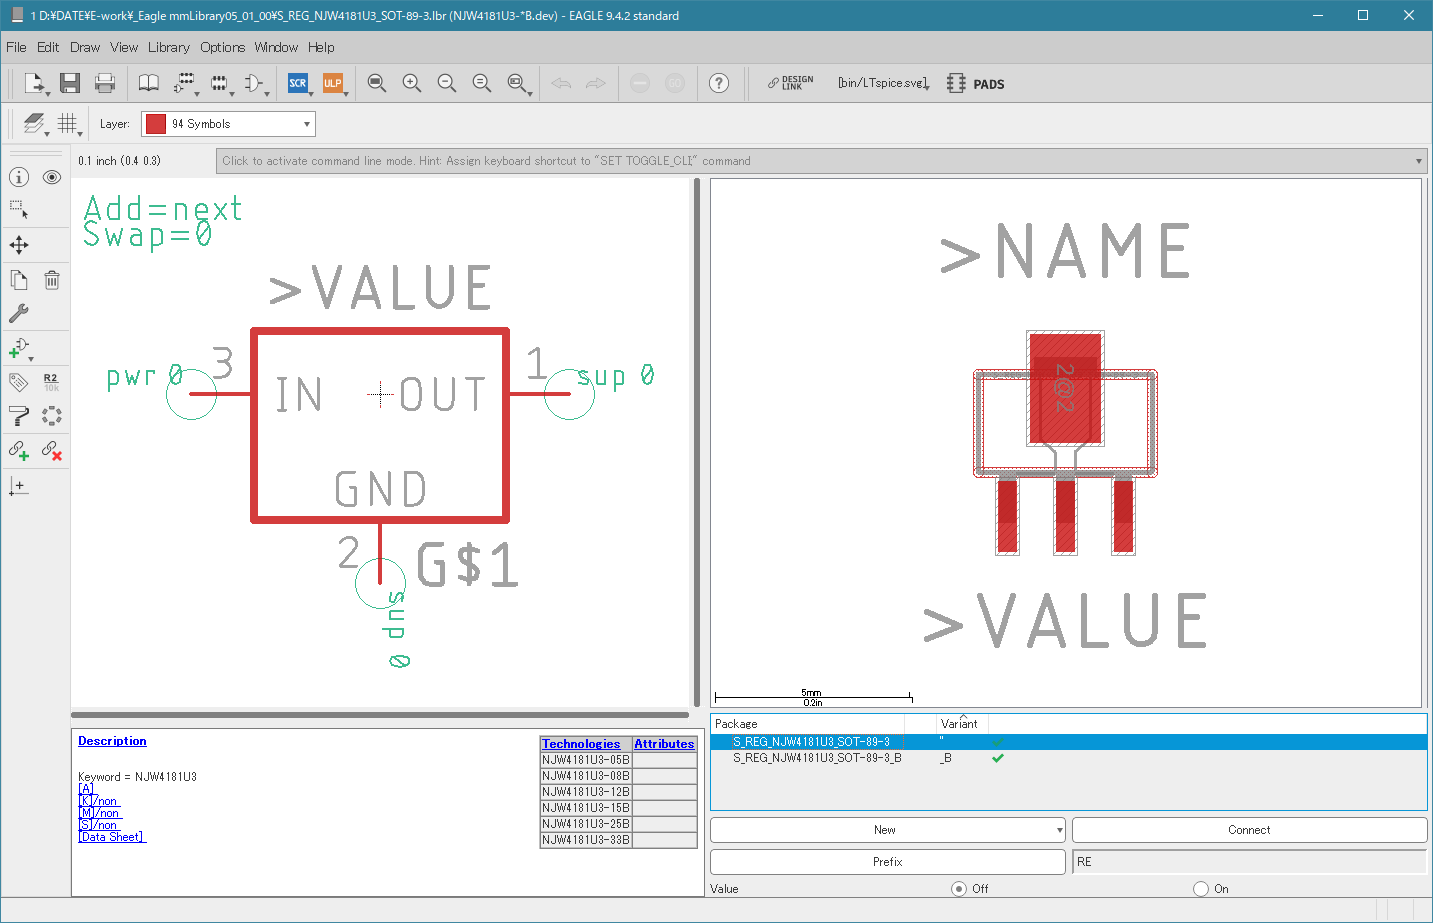Click the red layer color swatch

[x=156, y=124]
